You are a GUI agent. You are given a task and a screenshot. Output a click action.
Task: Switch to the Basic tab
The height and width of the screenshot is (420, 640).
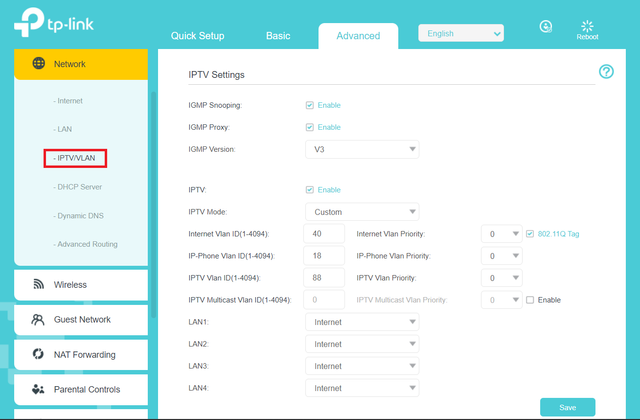tap(278, 36)
